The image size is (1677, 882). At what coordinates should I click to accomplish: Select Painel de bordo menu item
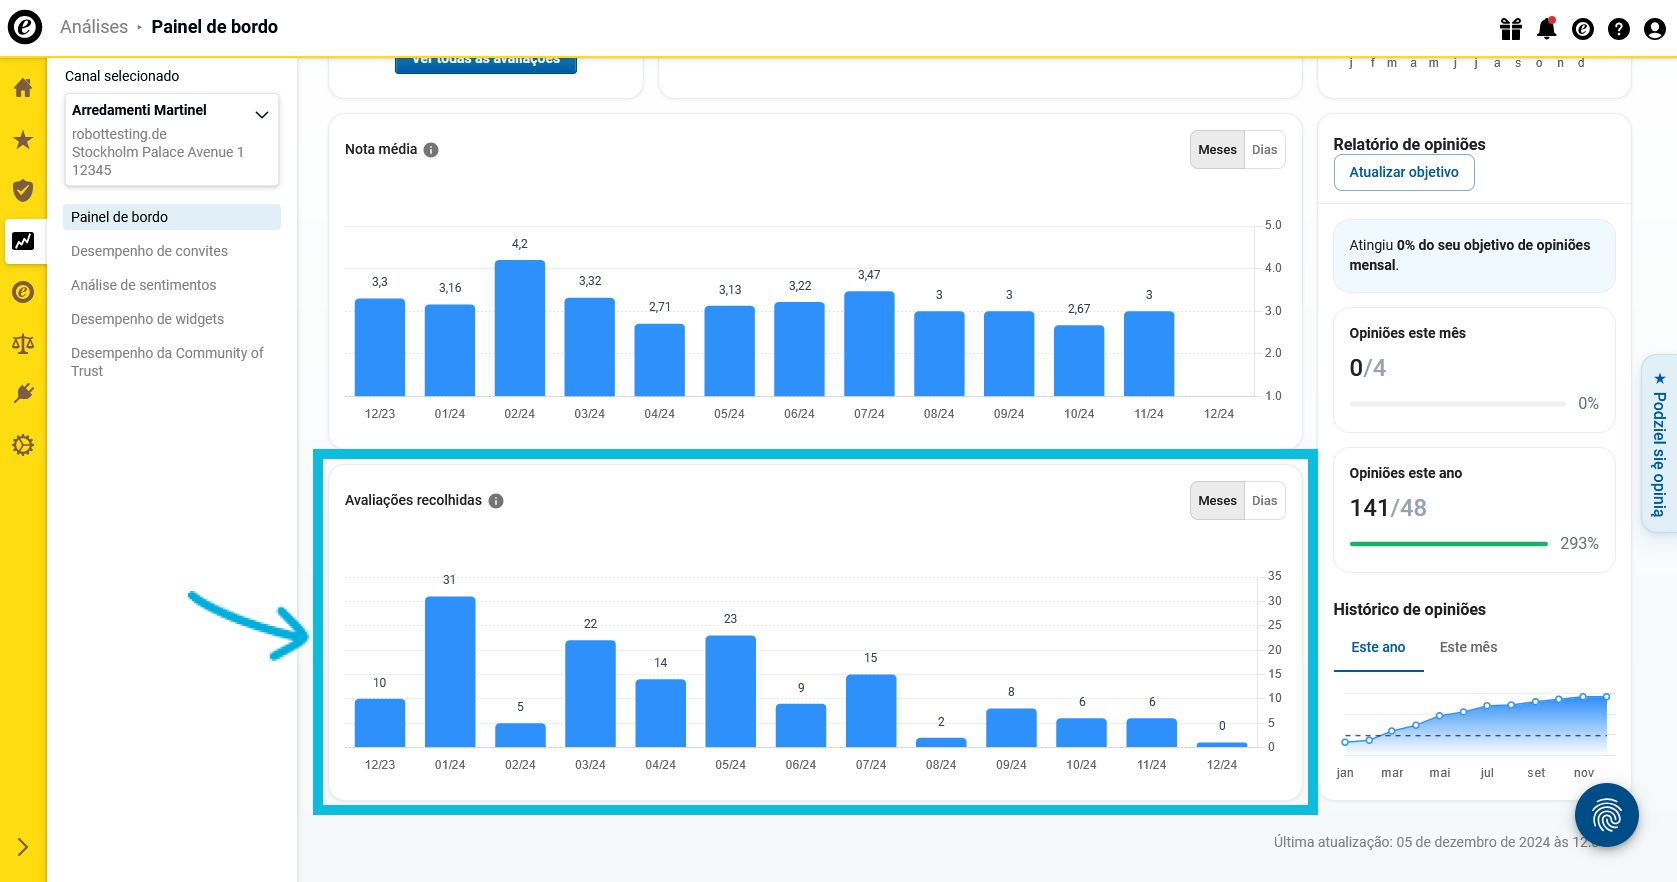pos(172,217)
